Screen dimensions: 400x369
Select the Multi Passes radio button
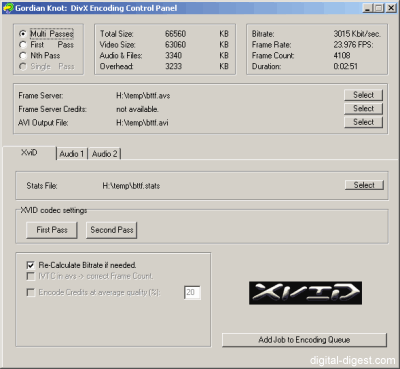click(23, 34)
